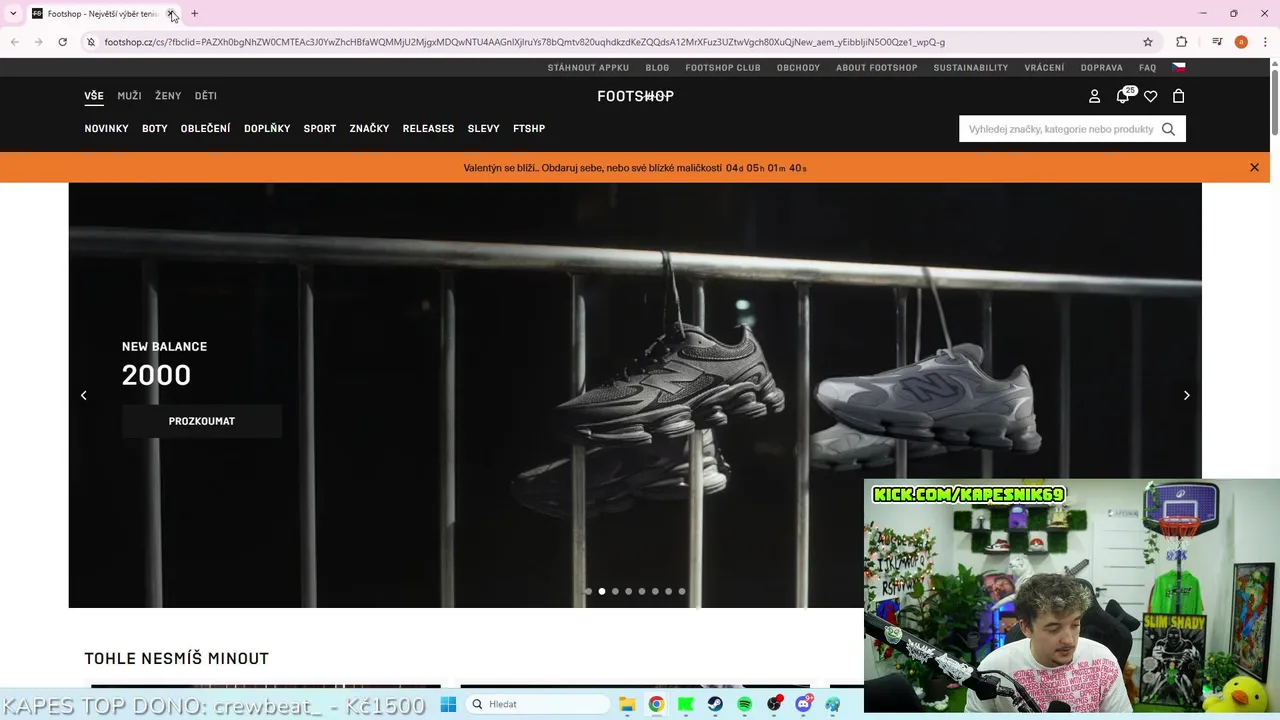Go forward in browser history

click(38, 42)
